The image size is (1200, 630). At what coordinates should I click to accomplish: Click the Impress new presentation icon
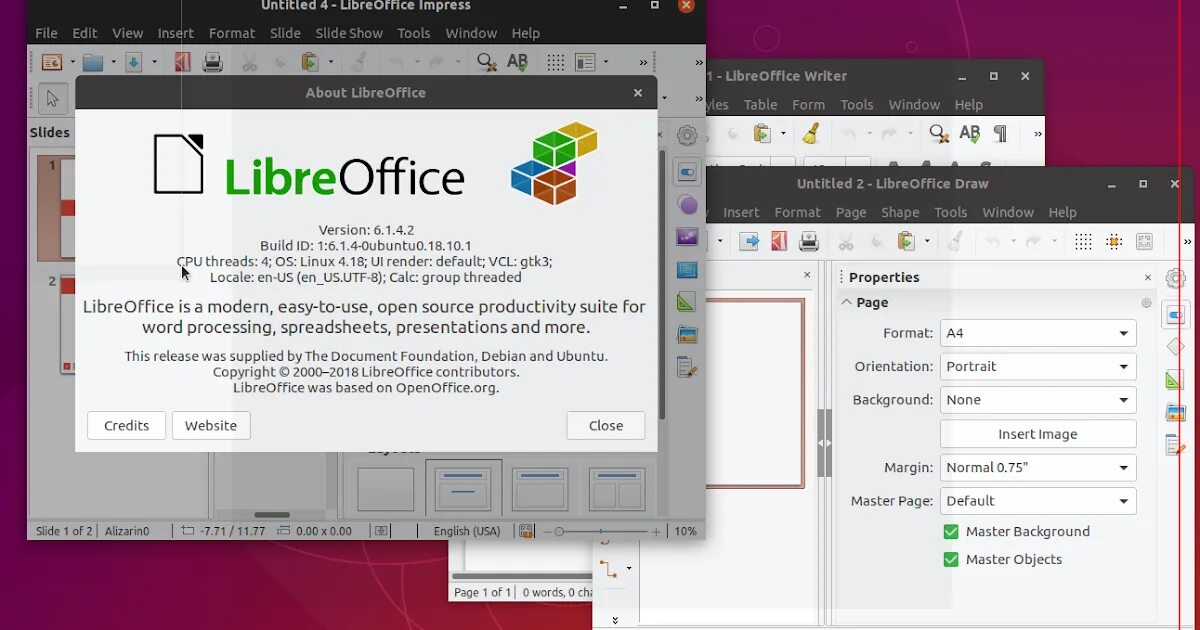(51, 62)
